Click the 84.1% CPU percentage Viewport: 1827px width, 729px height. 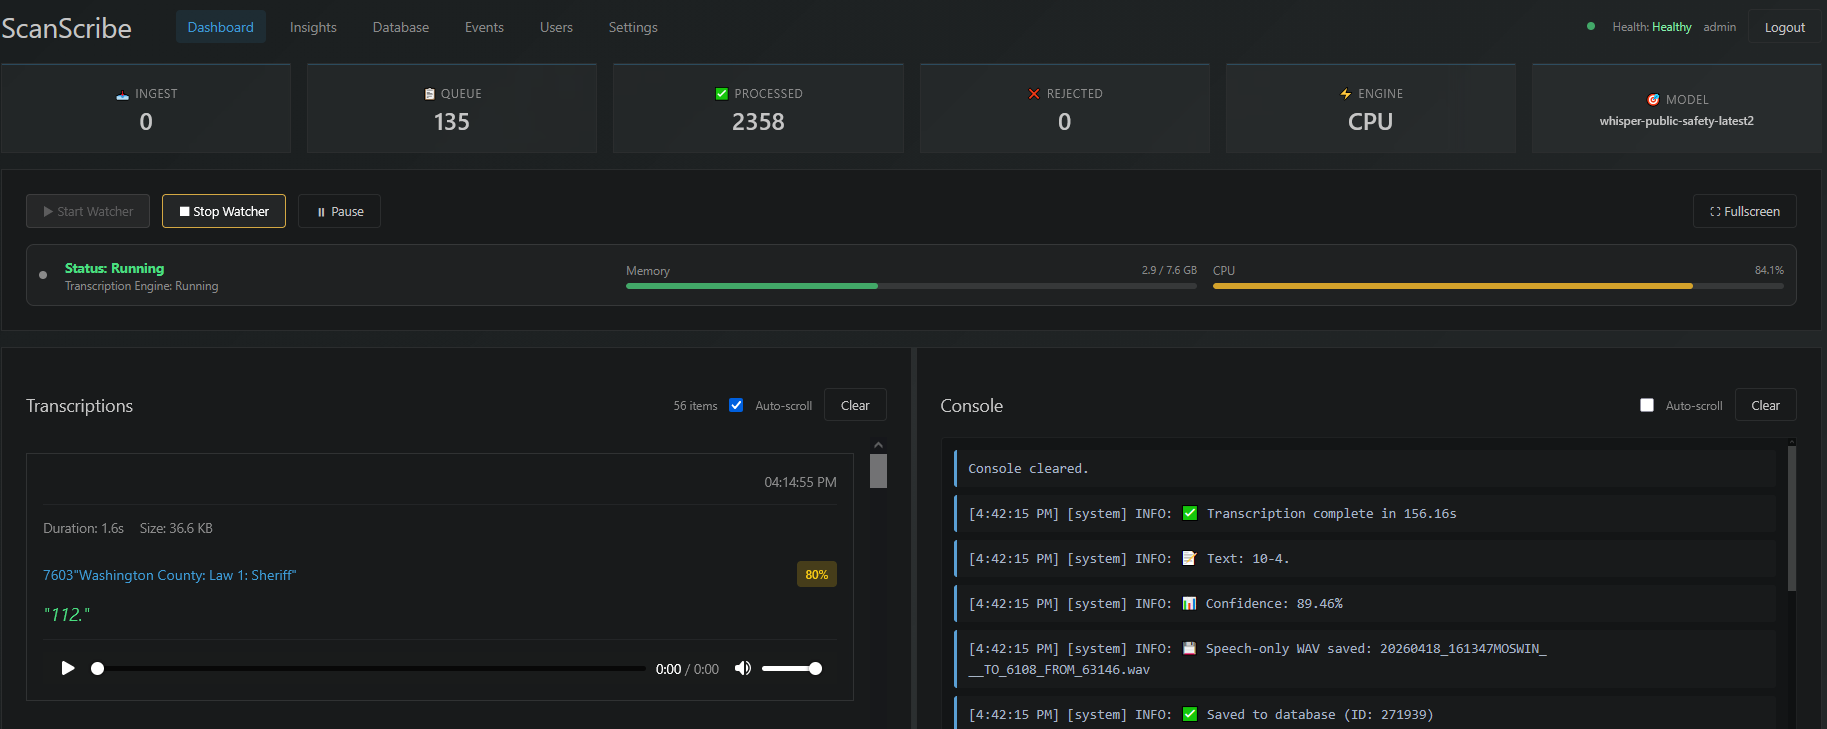(1769, 270)
